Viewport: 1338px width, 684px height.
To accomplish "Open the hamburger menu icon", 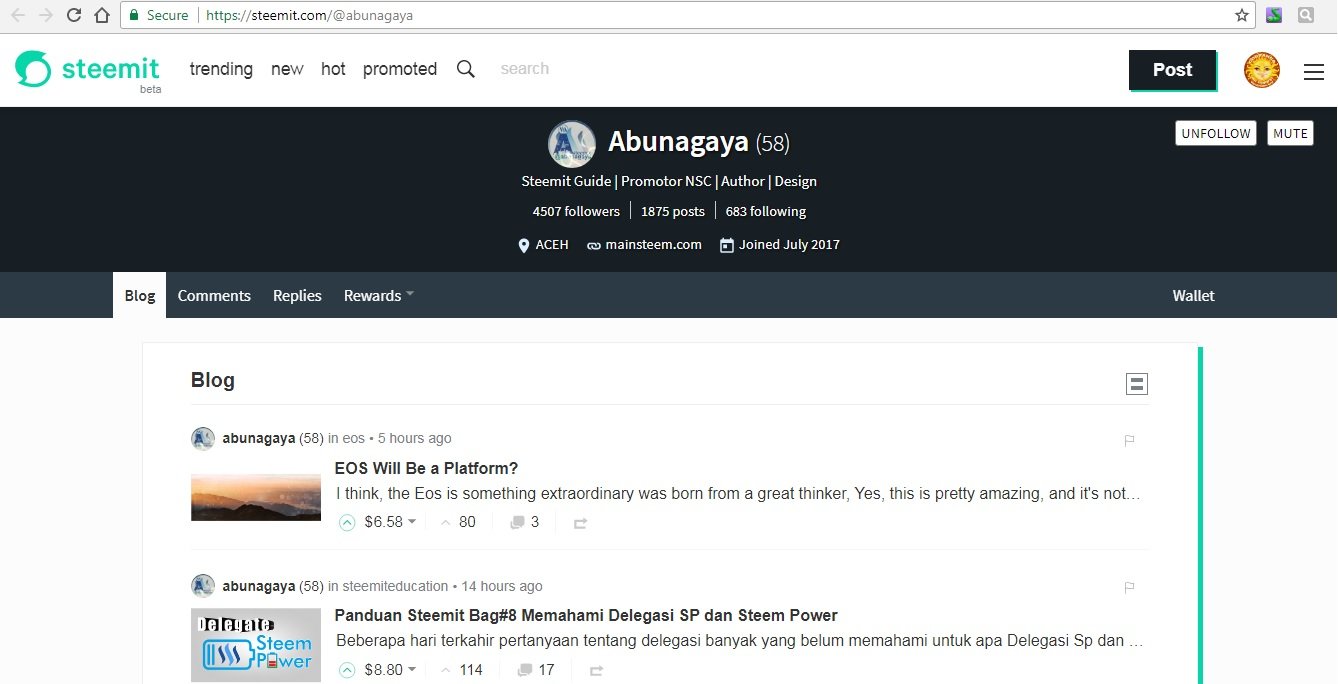I will pos(1314,71).
